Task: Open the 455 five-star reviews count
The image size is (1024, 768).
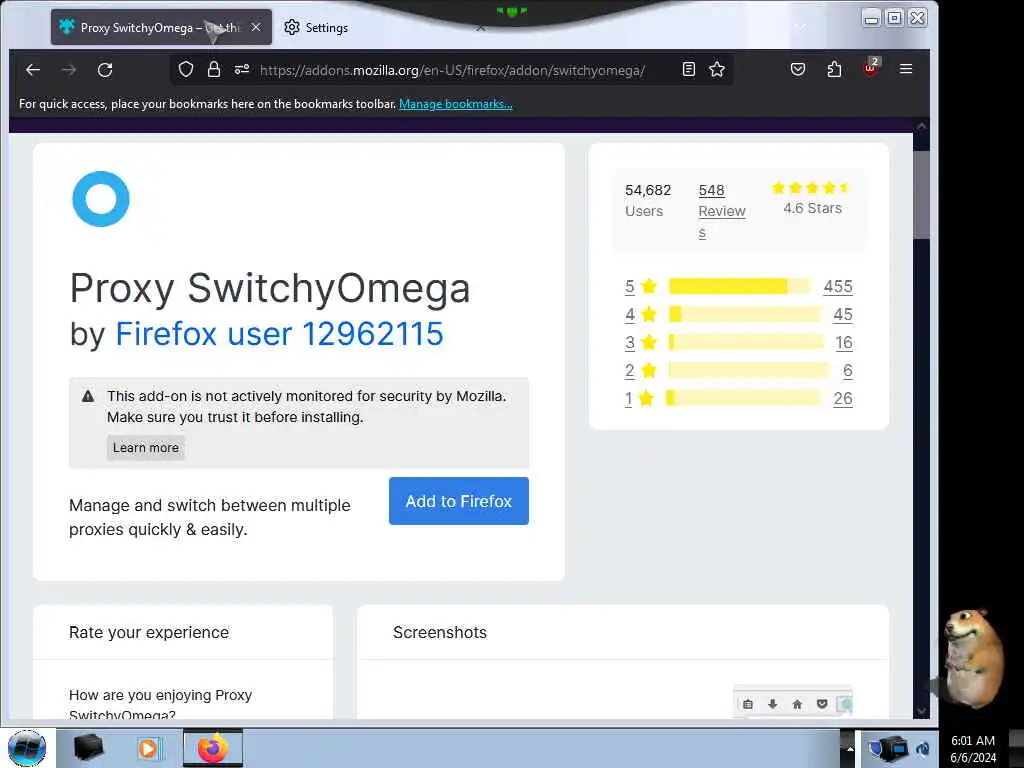Action: click(x=838, y=286)
